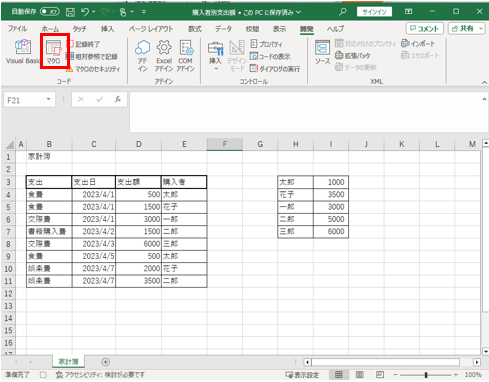
Task: Select cell with value 6000 next to 三郎 in summary table
Action: pyautogui.click(x=331, y=232)
